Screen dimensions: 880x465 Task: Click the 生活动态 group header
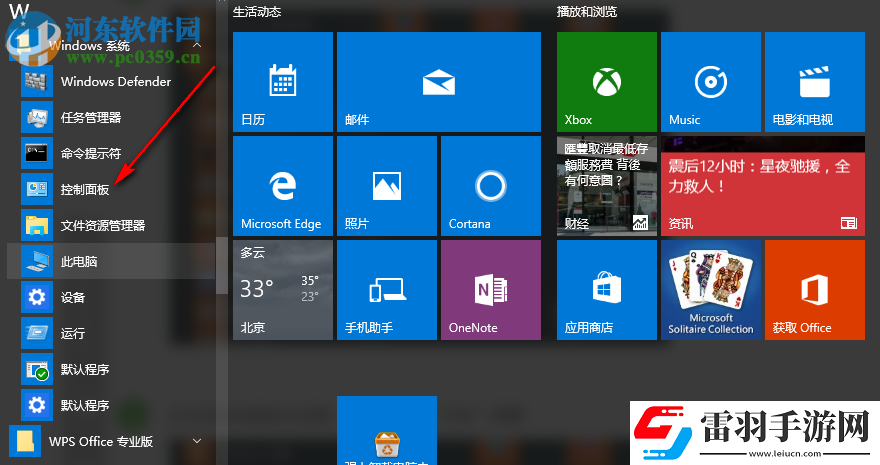pyautogui.click(x=257, y=12)
